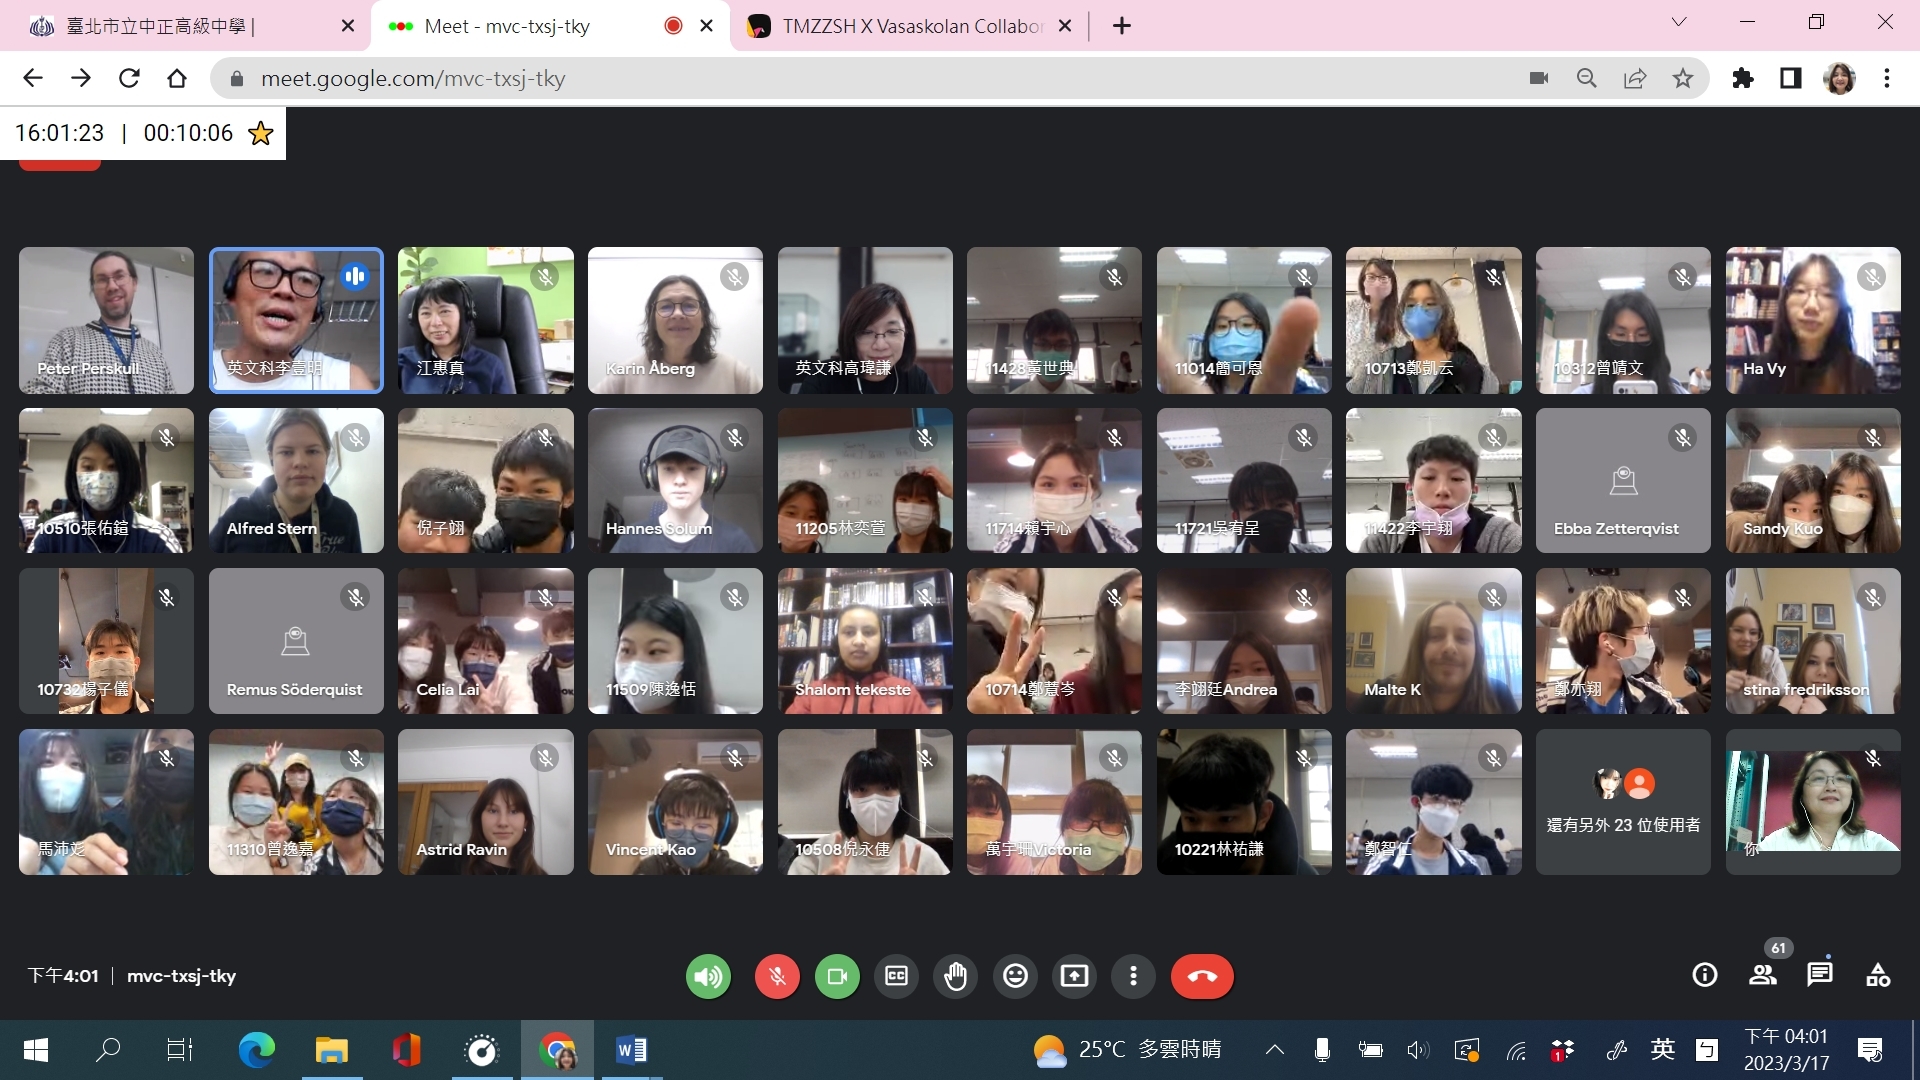Turn off the green camera button

pyautogui.click(x=837, y=976)
